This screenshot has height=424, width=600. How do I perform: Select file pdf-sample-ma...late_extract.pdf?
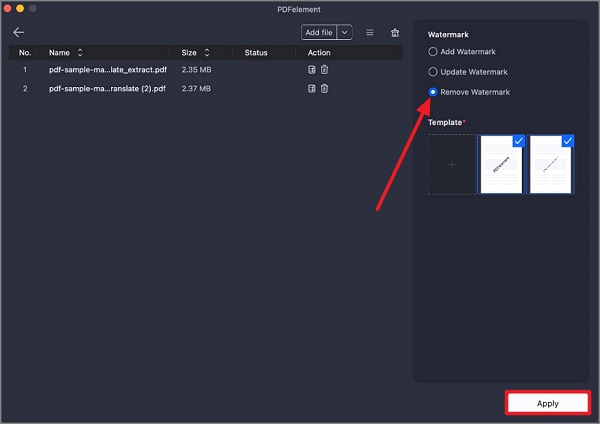tap(108, 70)
